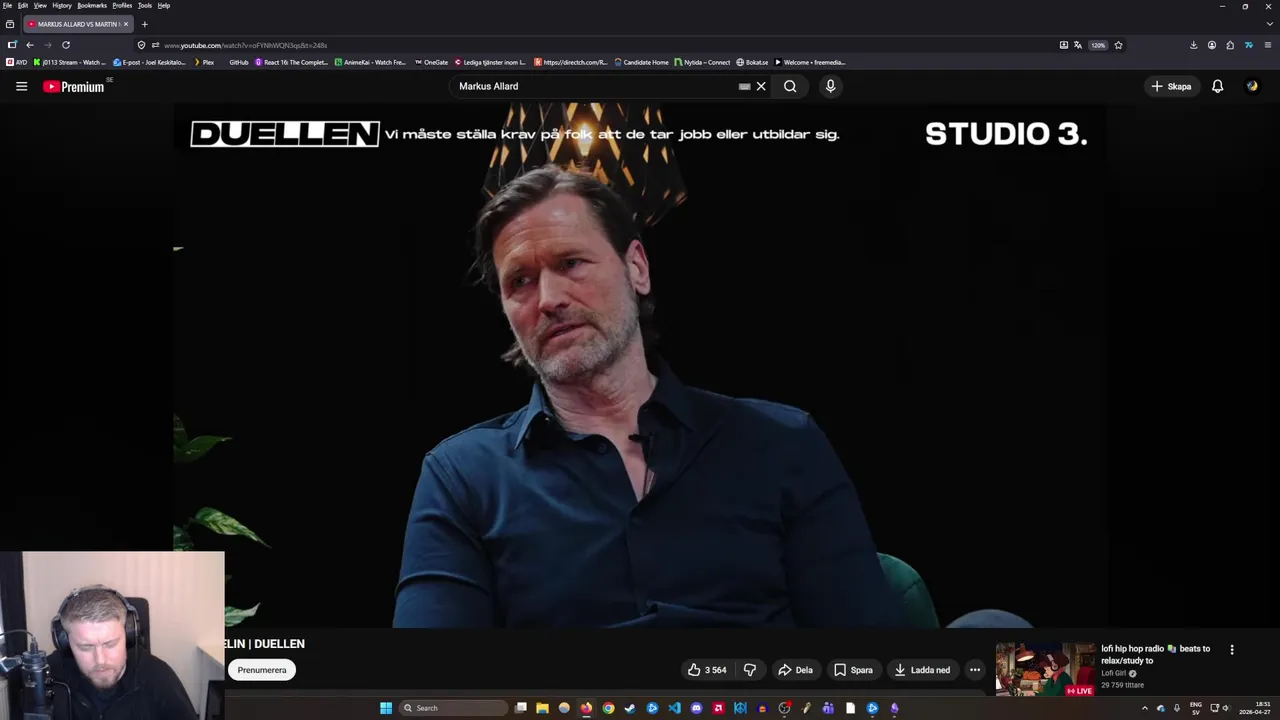
Task: Save the video with Spara
Action: point(853,670)
